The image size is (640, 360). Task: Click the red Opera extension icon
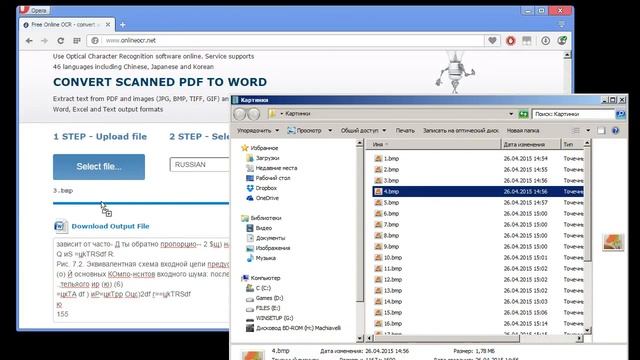point(511,40)
